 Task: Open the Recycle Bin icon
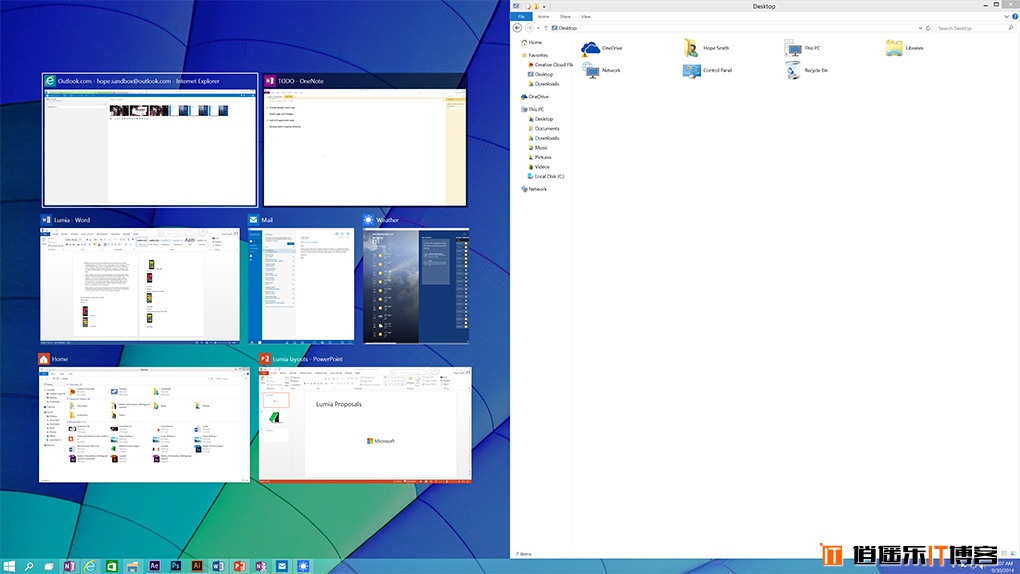click(x=807, y=70)
